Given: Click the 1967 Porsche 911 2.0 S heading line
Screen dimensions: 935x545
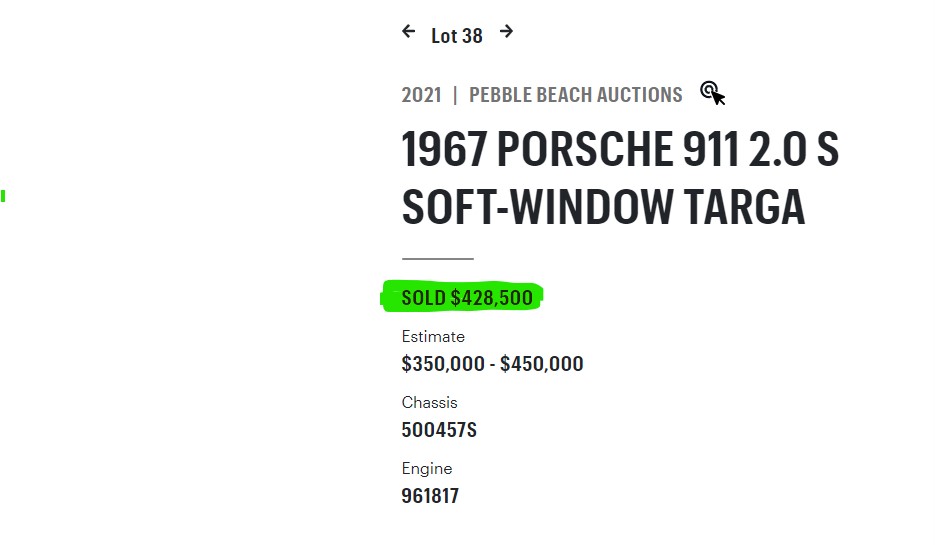Looking at the screenshot, I should 620,149.
